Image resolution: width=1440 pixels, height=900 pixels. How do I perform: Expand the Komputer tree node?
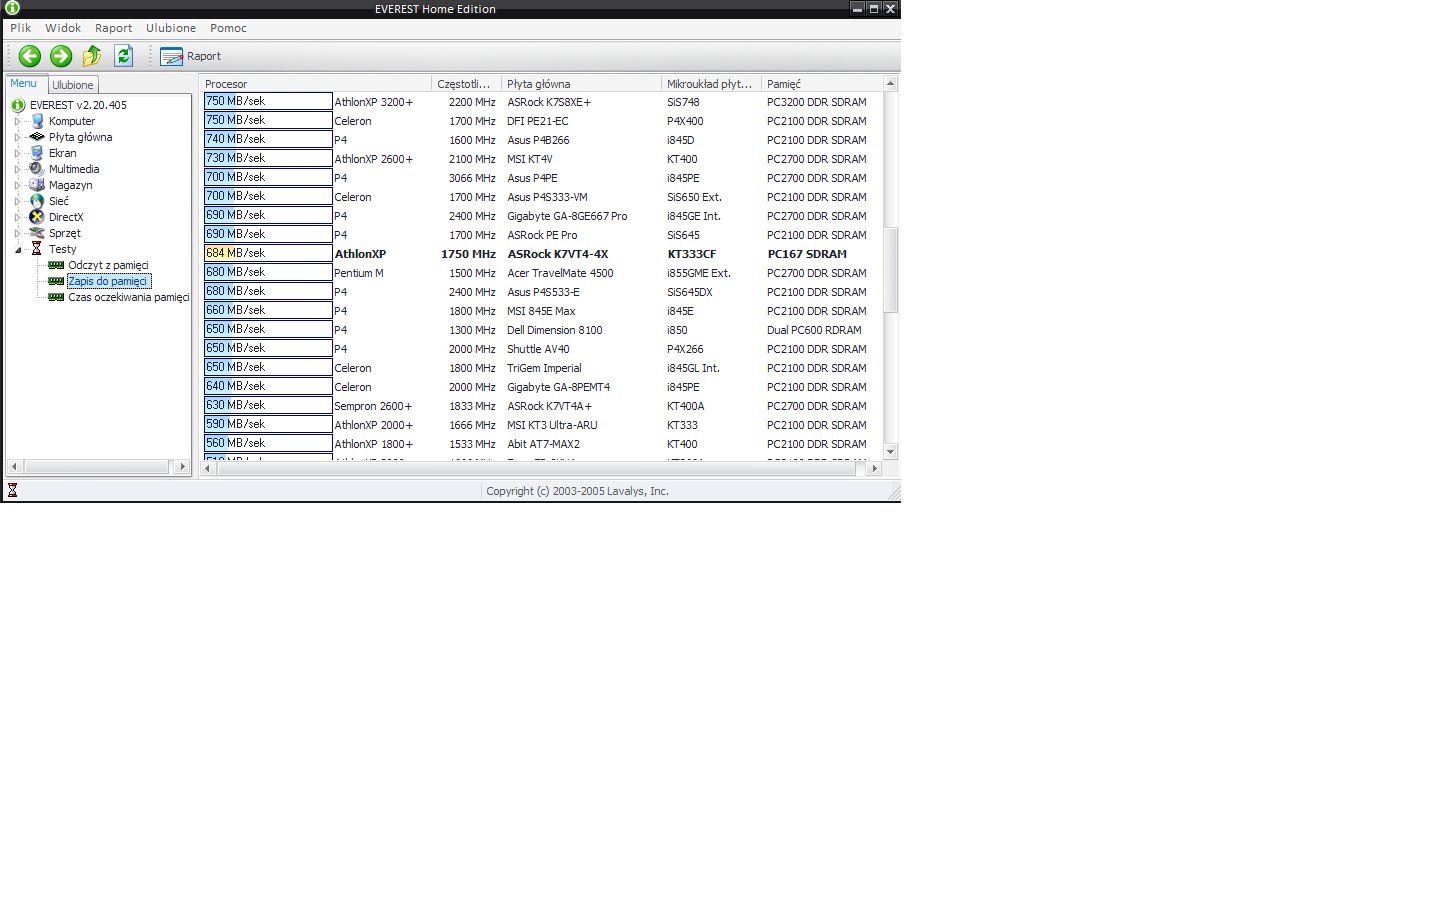point(17,121)
